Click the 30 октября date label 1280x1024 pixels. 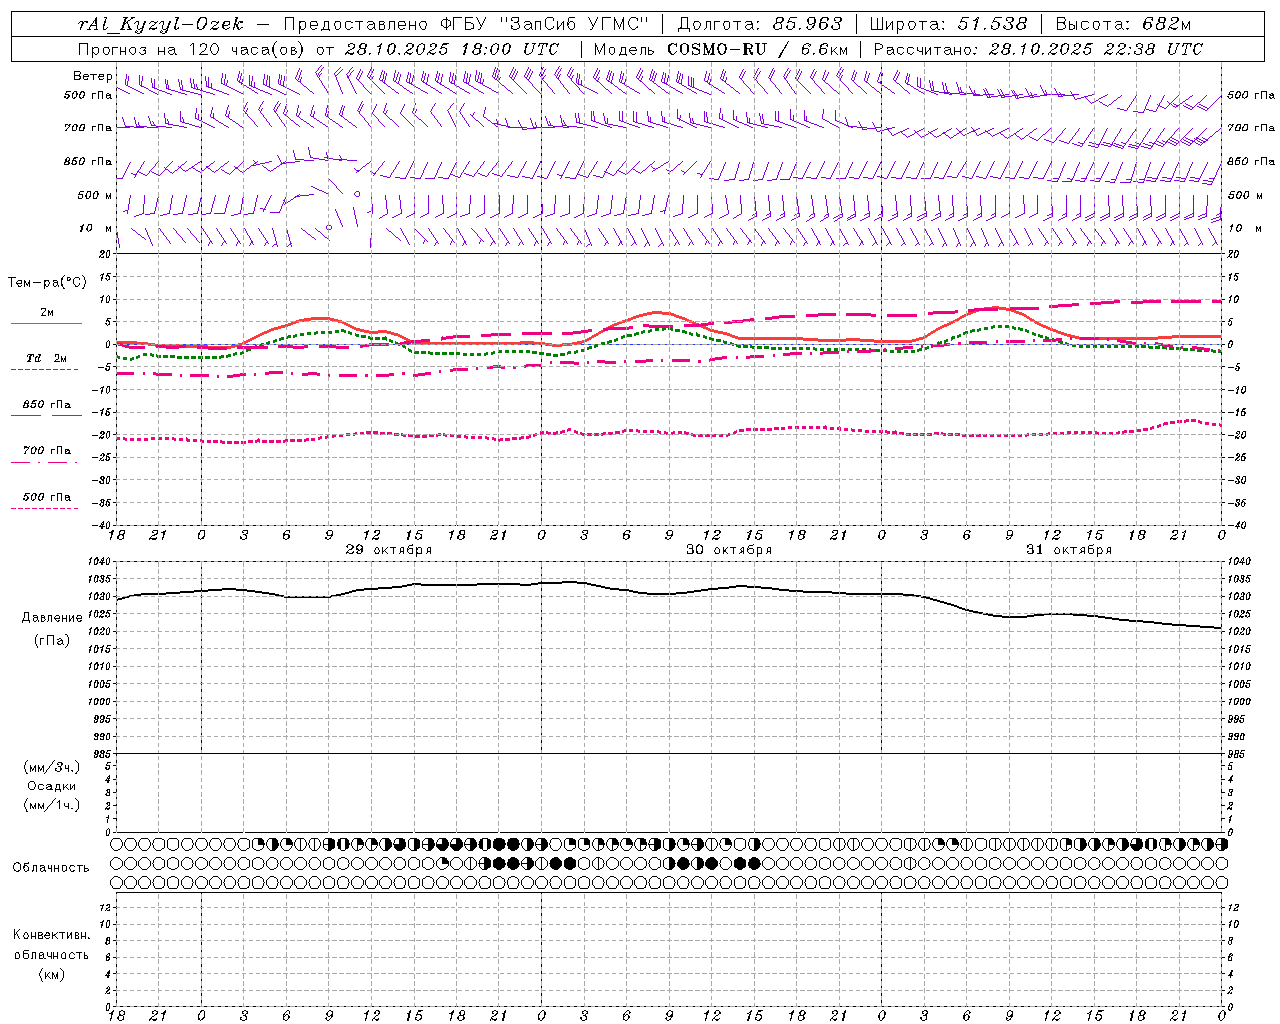pos(729,550)
